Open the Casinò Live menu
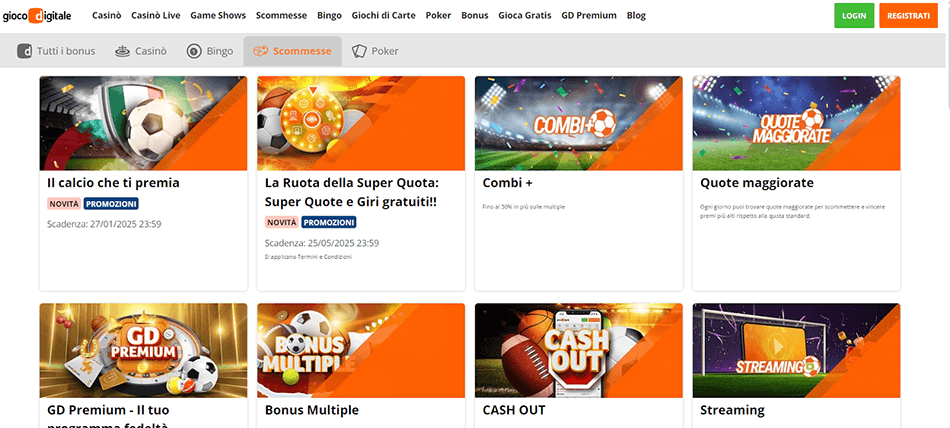The height and width of the screenshot is (428, 950). pos(156,16)
